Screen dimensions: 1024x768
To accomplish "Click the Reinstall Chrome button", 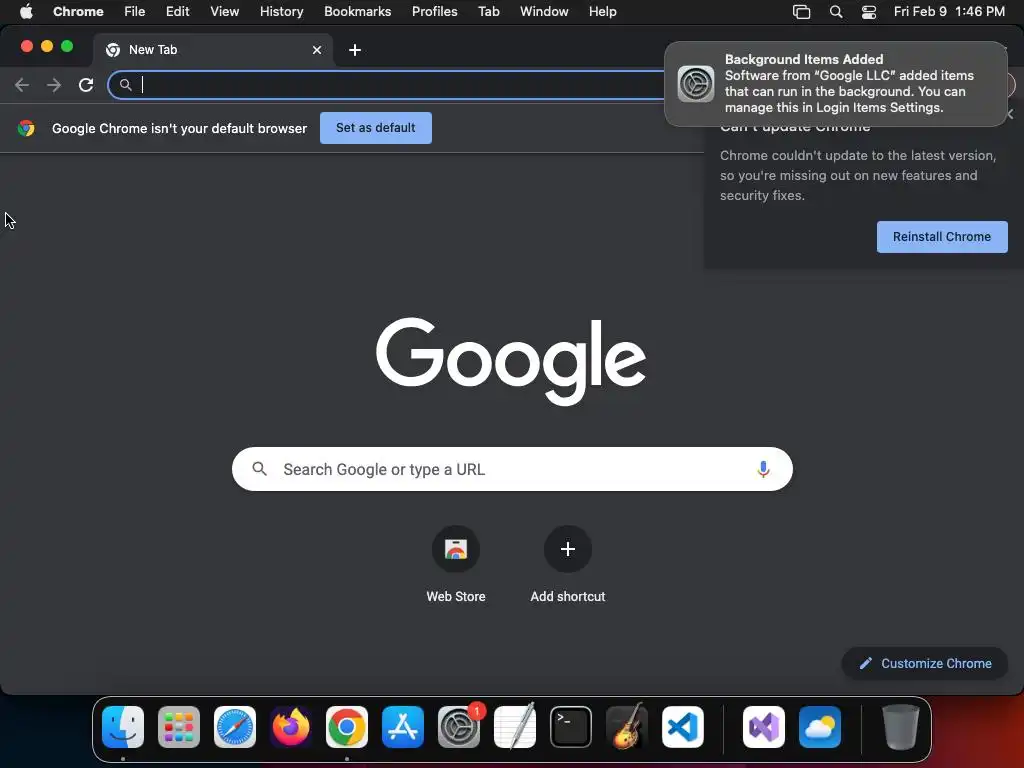I will pyautogui.click(x=942, y=237).
